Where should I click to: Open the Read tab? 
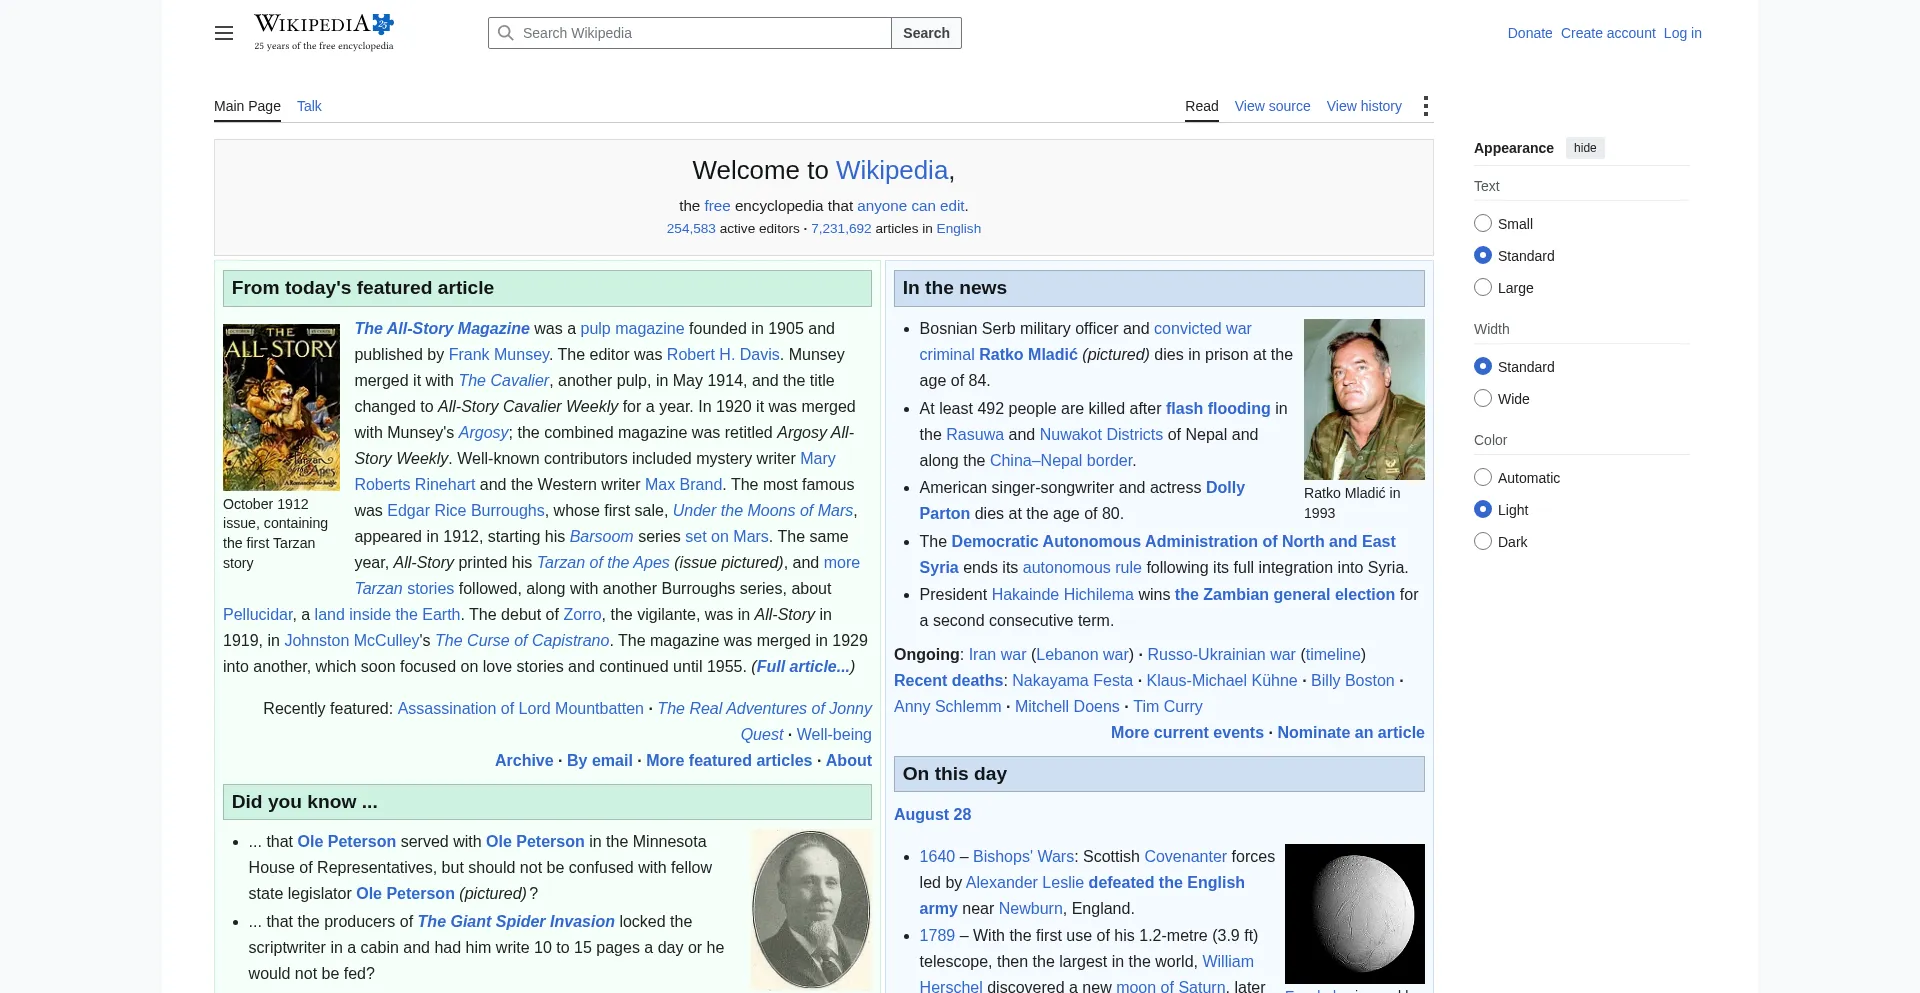(x=1202, y=106)
